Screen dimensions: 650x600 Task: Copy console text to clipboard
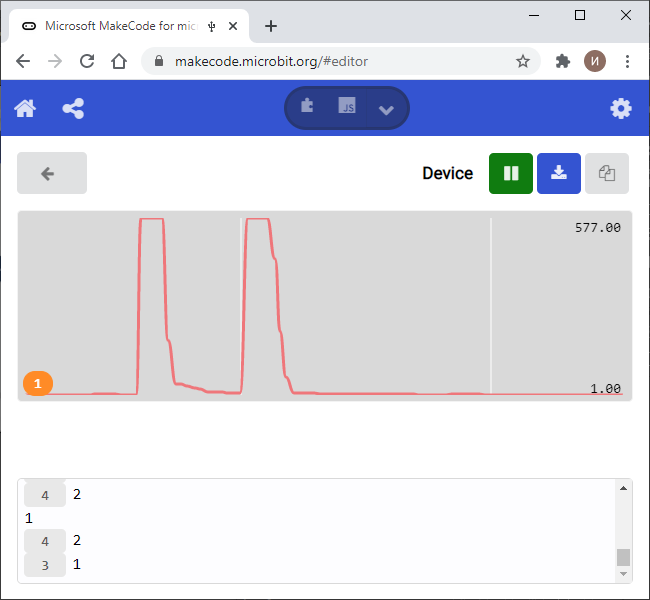point(607,173)
